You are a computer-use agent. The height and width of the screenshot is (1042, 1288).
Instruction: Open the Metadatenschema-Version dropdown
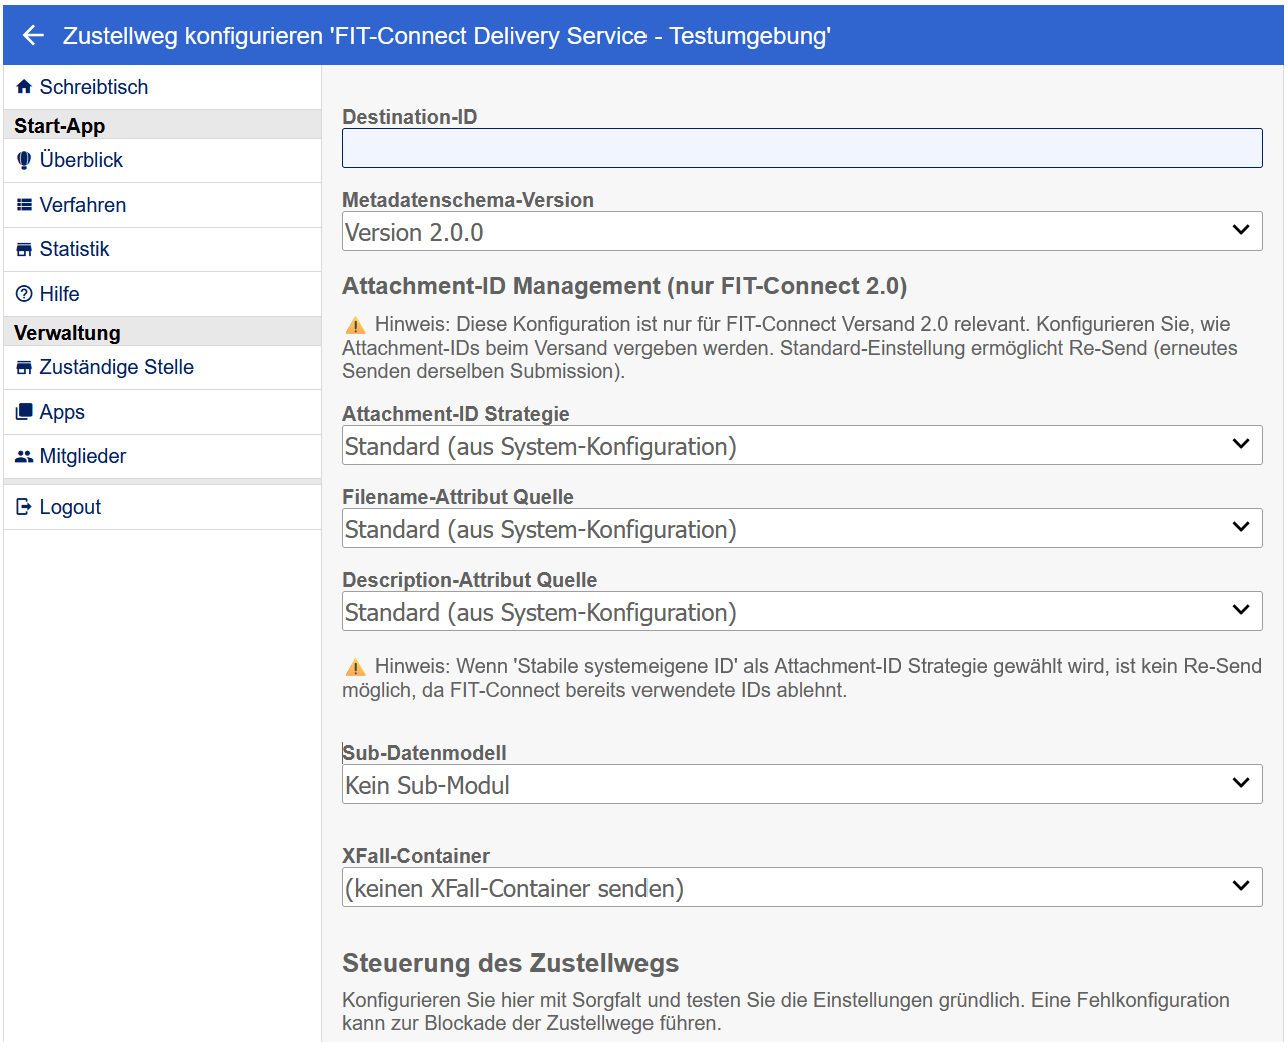[802, 231]
